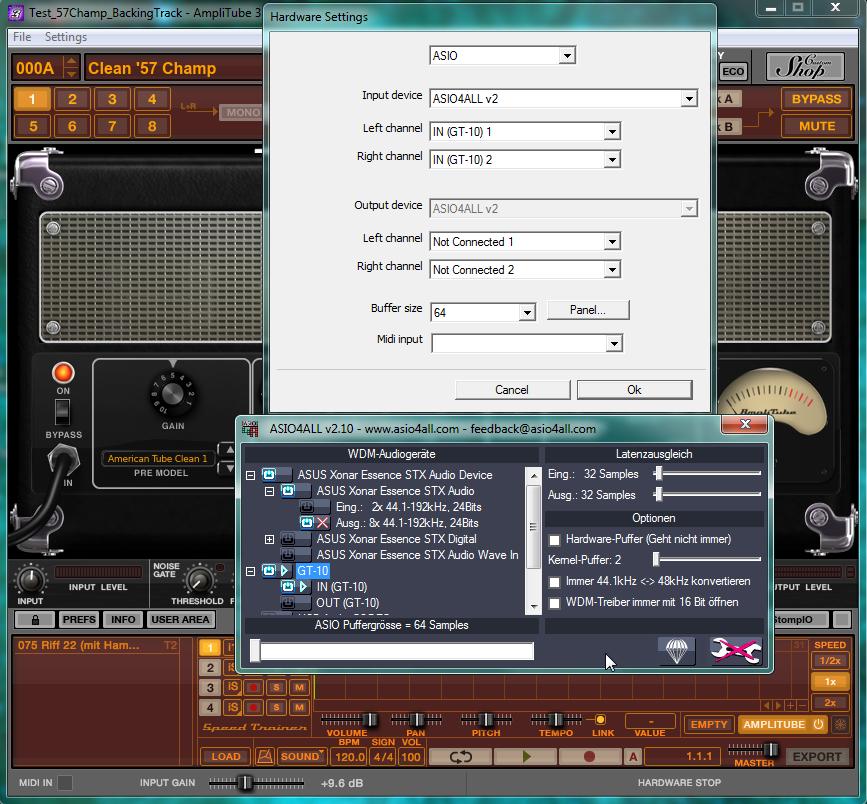Click the Panel... button
This screenshot has height=804, width=867.
[588, 310]
